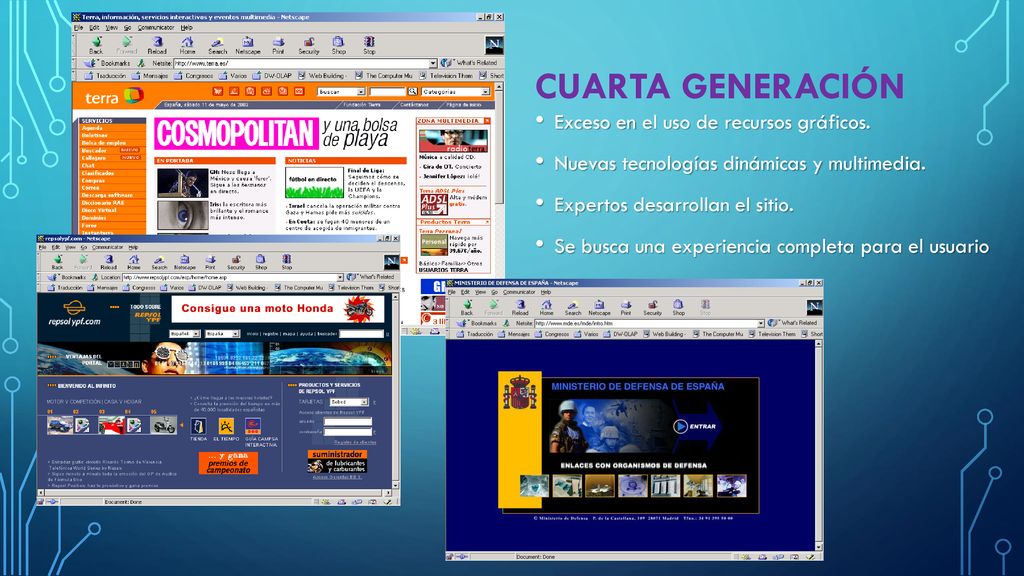Viewport: 1024px width, 576px height.
Task: Click the Shop icon in Terra window
Action: coord(338,42)
